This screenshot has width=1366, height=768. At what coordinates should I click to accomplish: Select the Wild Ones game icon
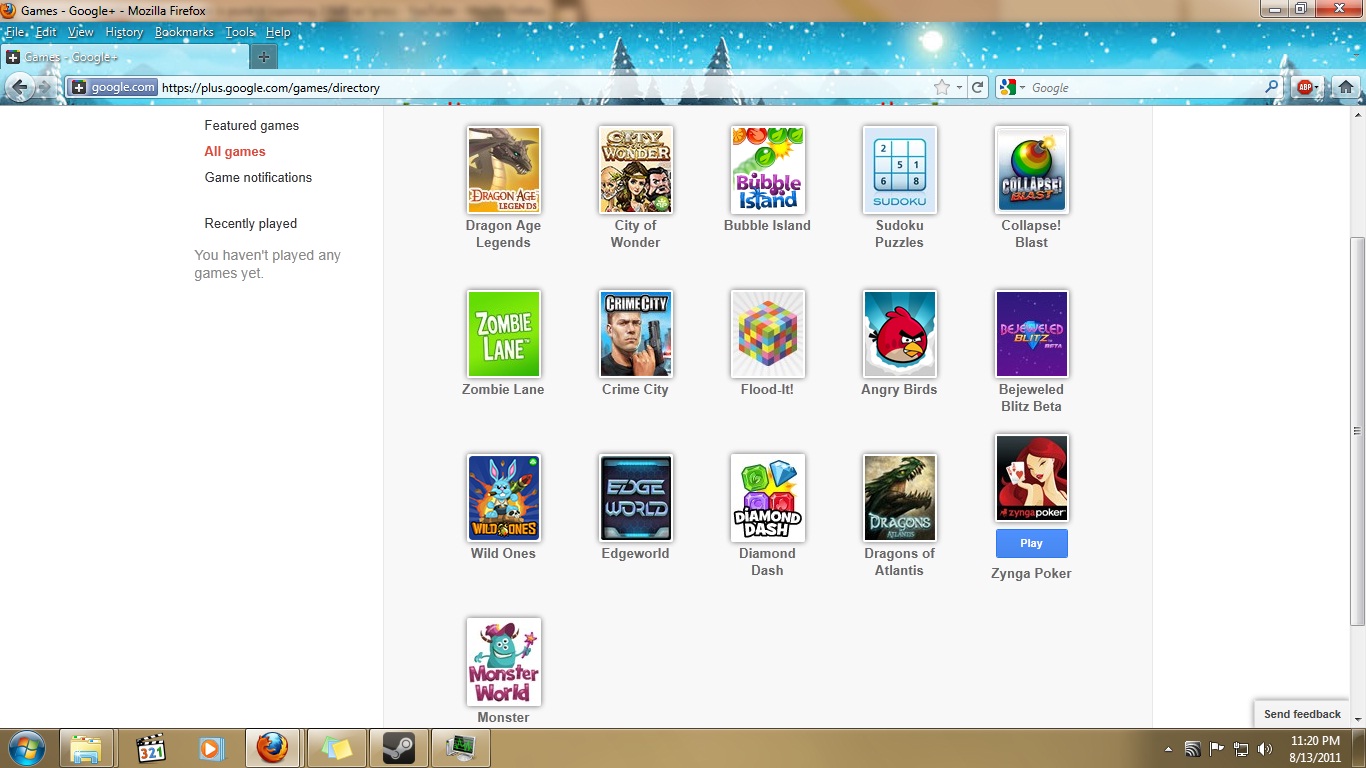click(504, 498)
